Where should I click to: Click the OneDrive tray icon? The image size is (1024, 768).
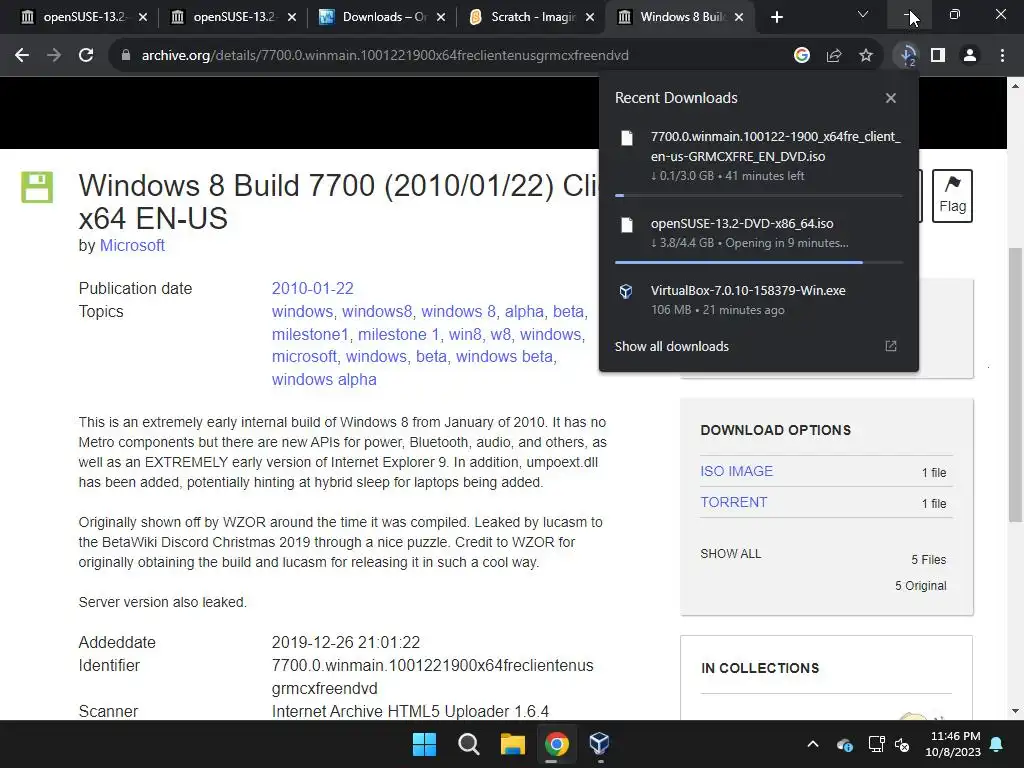click(x=844, y=744)
